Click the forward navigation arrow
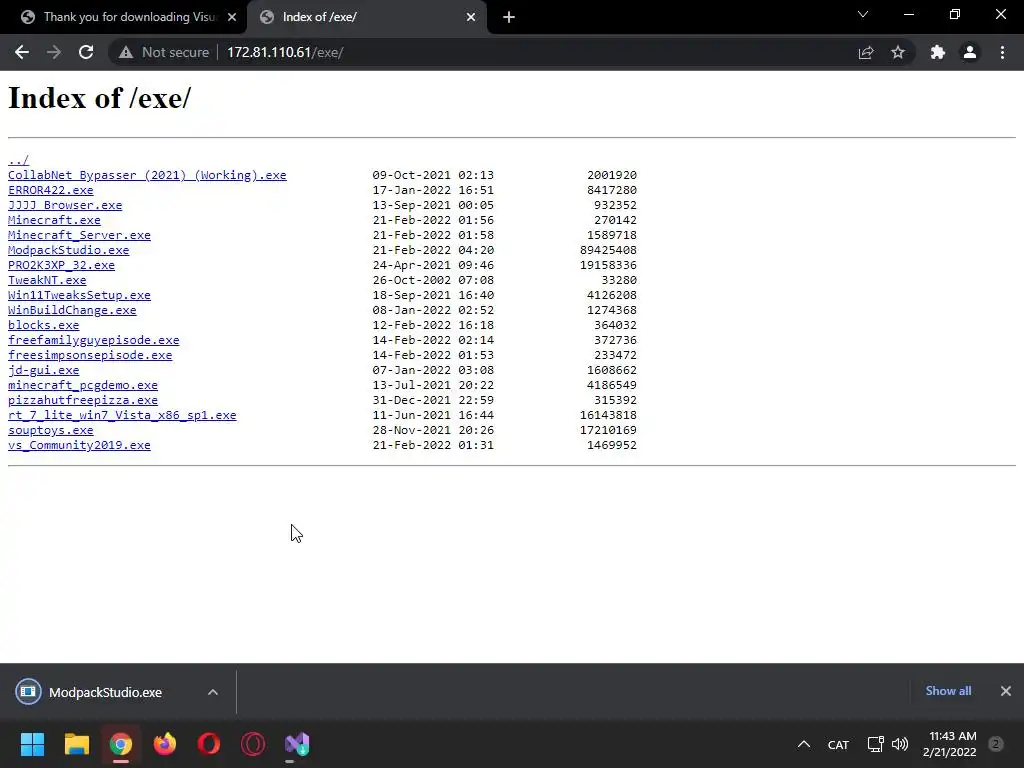1024x768 pixels. [x=54, y=52]
